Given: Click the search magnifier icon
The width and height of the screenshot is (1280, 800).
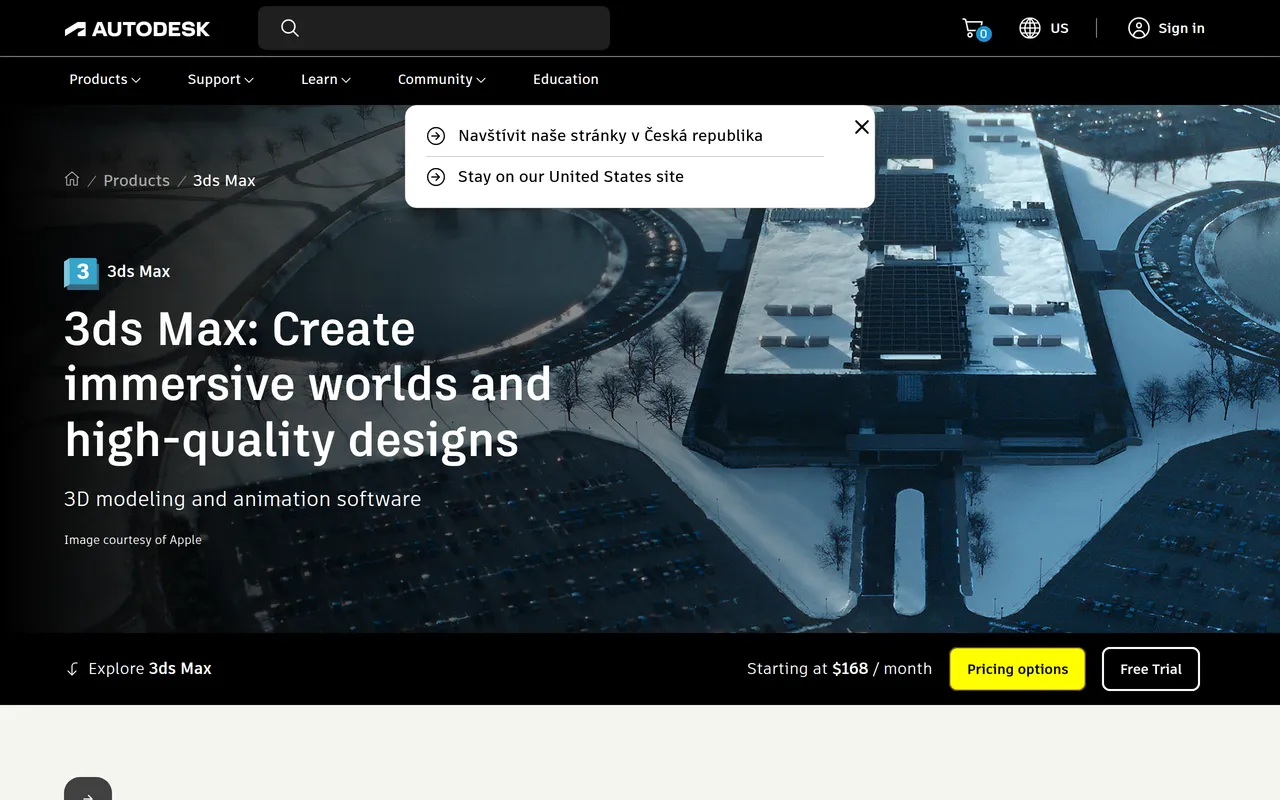Looking at the screenshot, I should (x=290, y=28).
